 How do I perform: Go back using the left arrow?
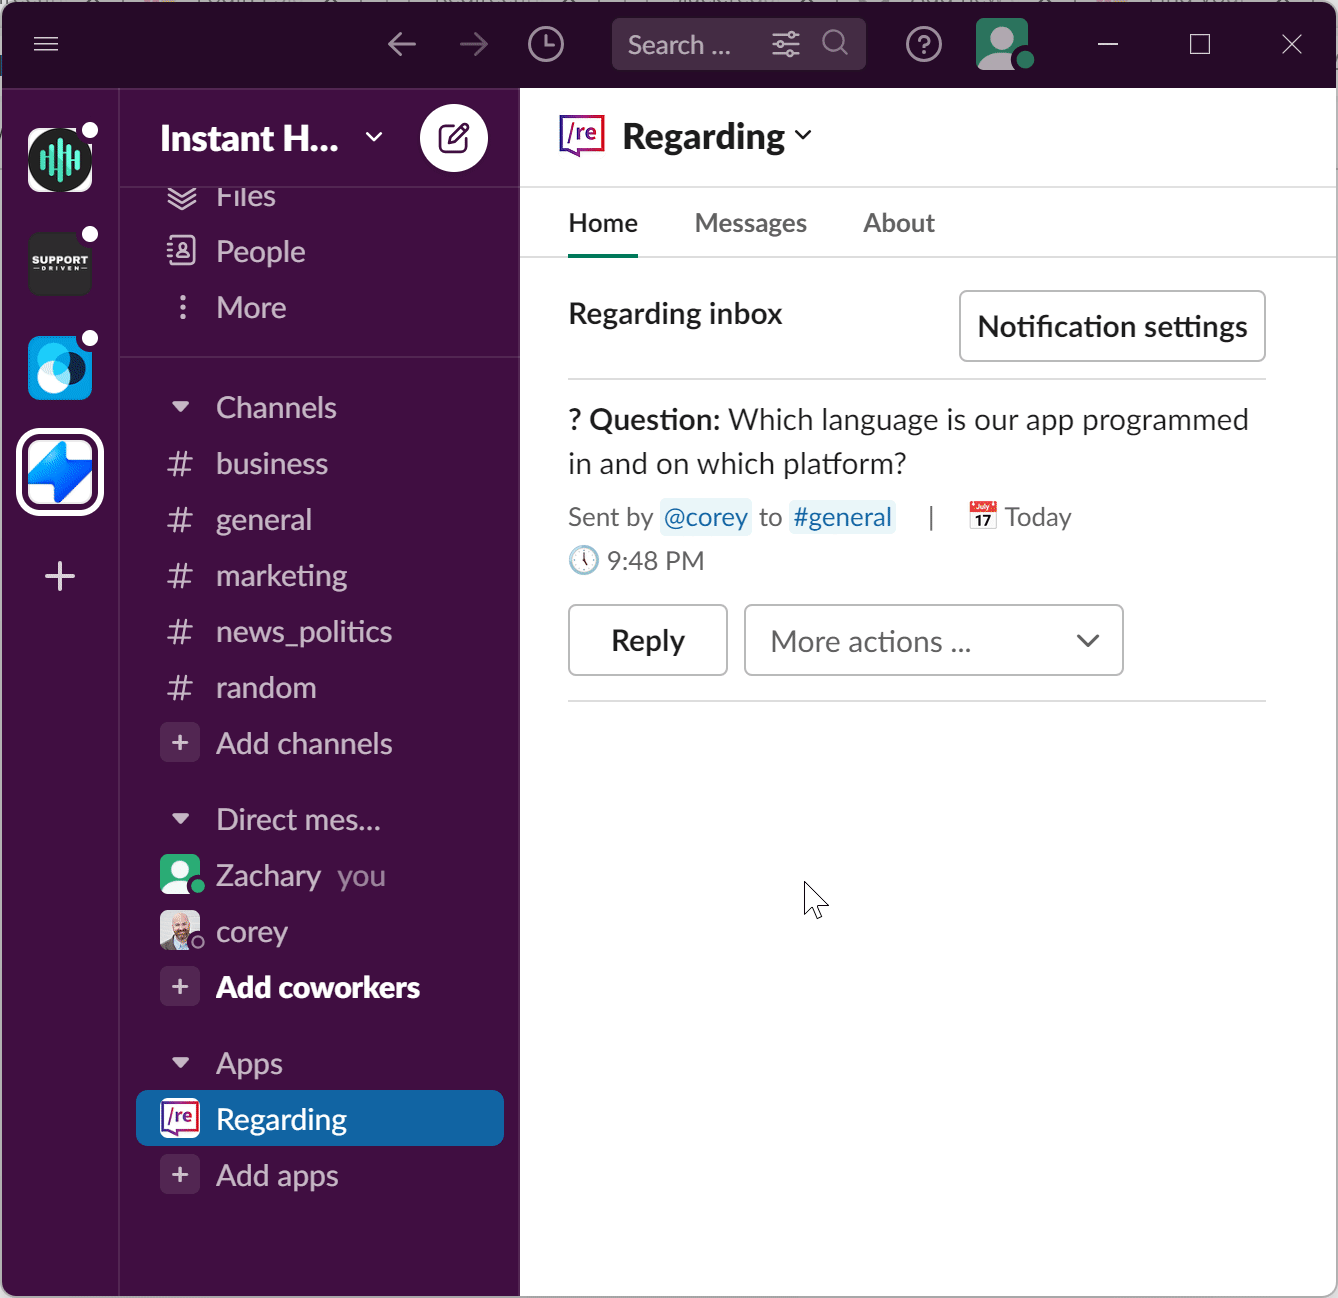pyautogui.click(x=402, y=44)
